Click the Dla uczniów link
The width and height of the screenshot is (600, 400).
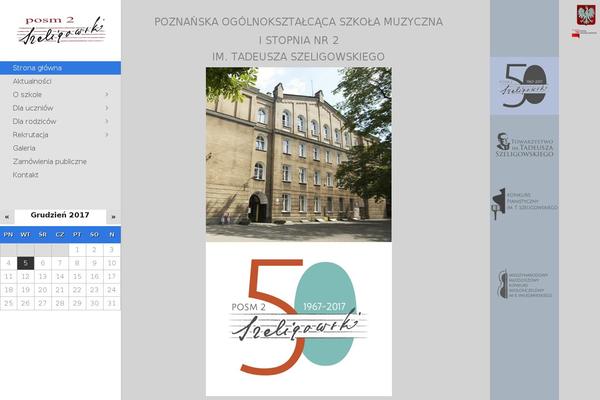point(33,108)
